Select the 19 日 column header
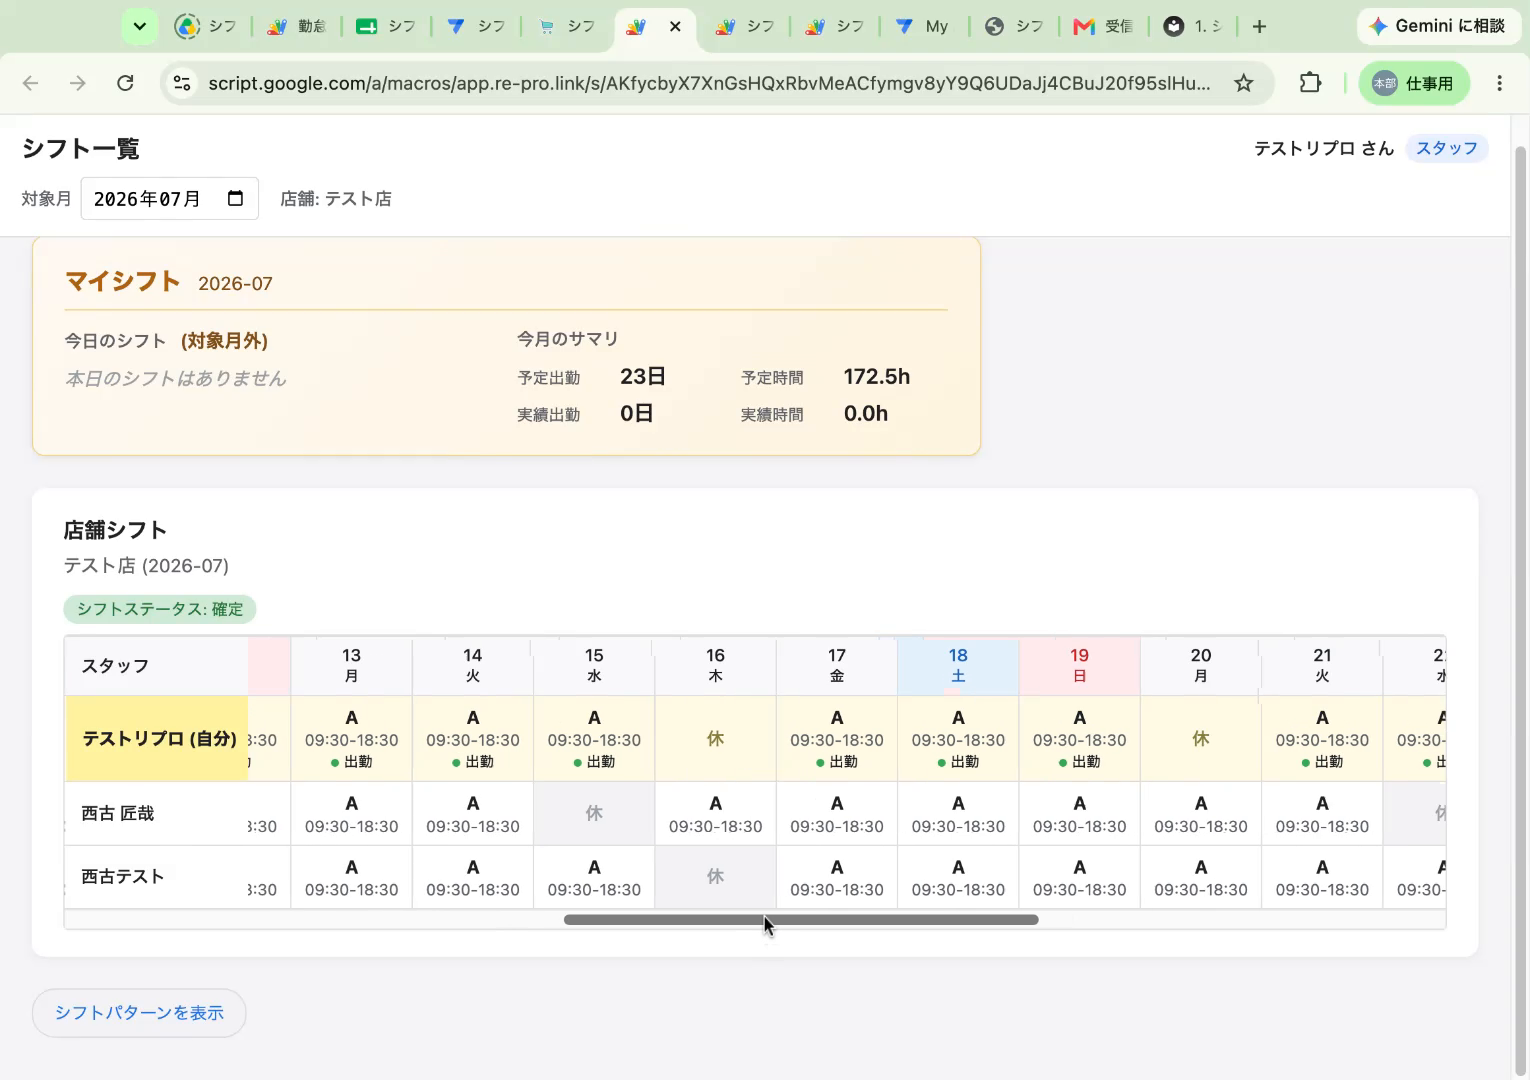This screenshot has width=1530, height=1080. tap(1079, 665)
